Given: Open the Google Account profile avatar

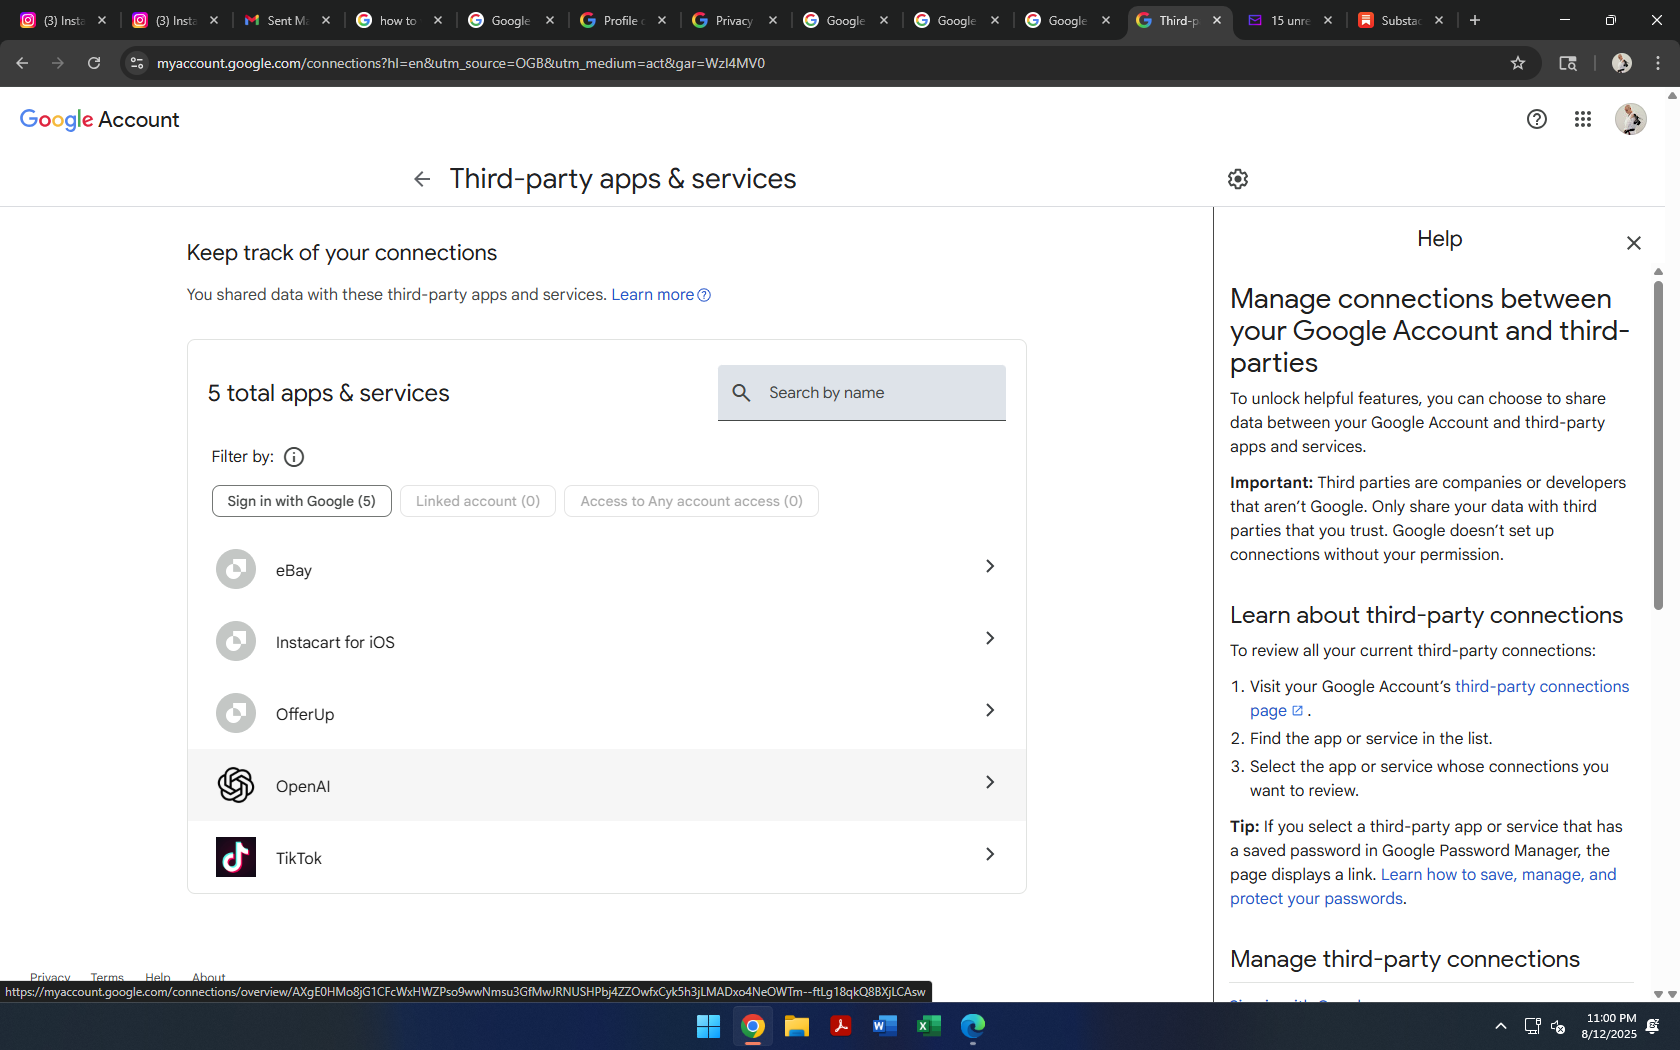Looking at the screenshot, I should (x=1630, y=120).
